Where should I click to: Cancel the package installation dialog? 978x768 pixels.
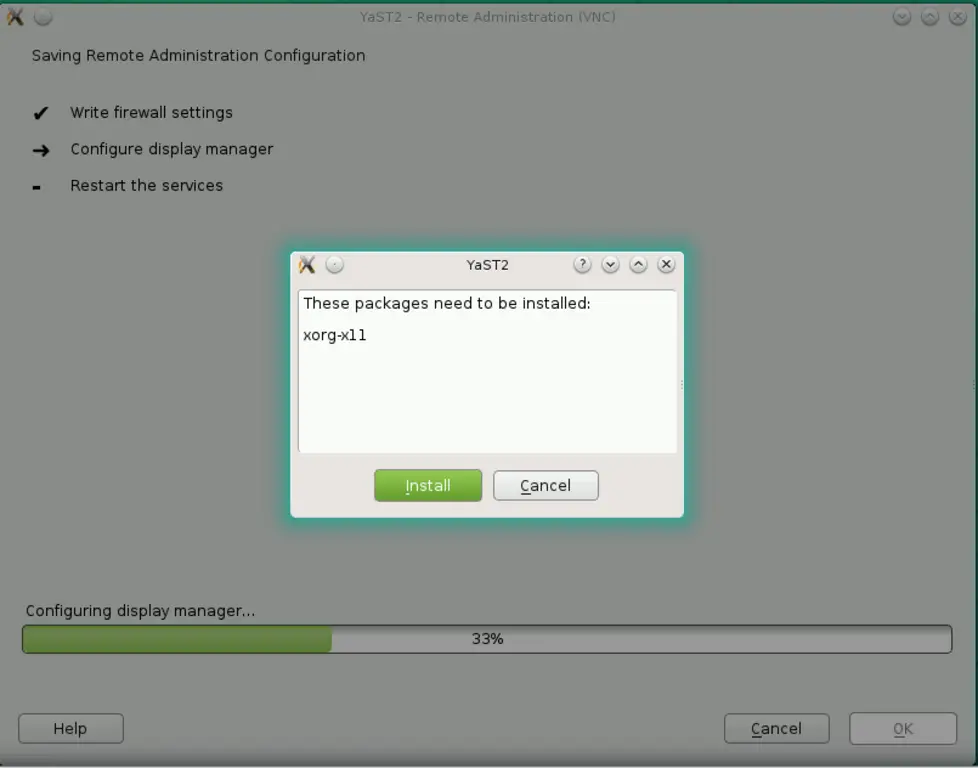point(546,485)
